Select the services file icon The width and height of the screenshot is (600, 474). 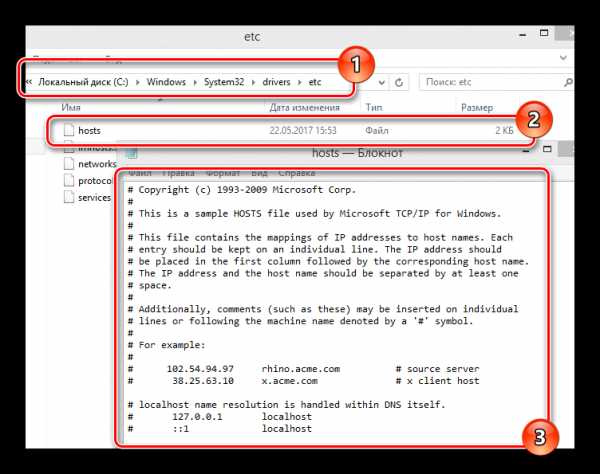(69, 197)
